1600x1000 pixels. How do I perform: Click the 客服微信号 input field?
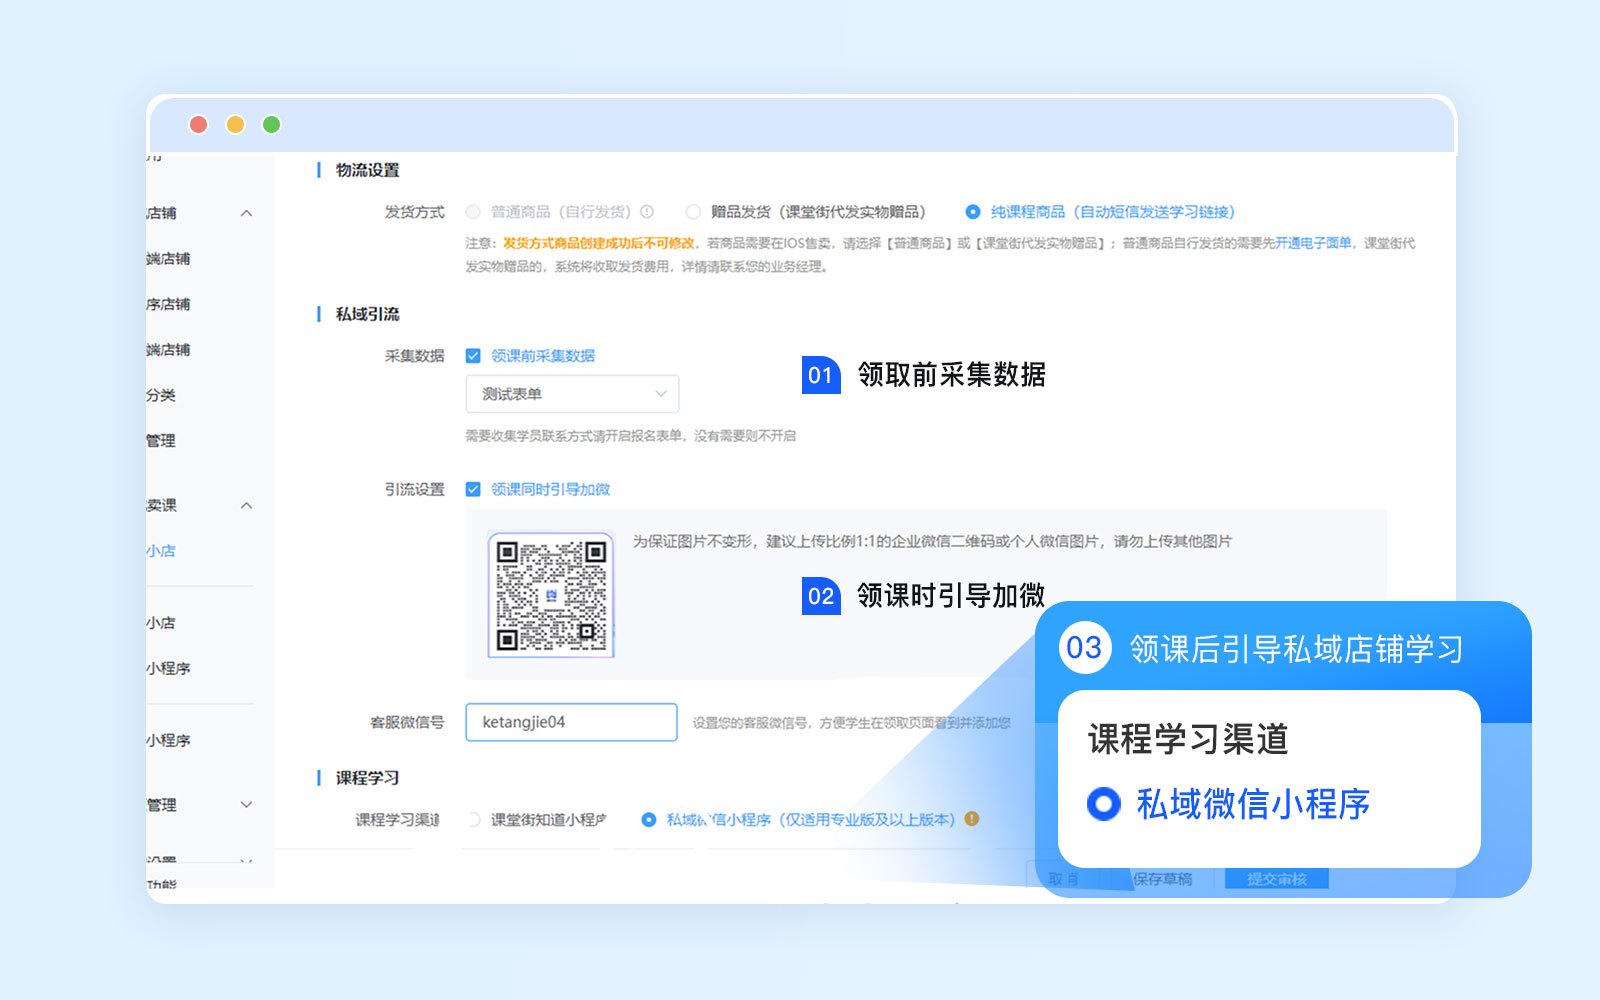[x=571, y=722]
